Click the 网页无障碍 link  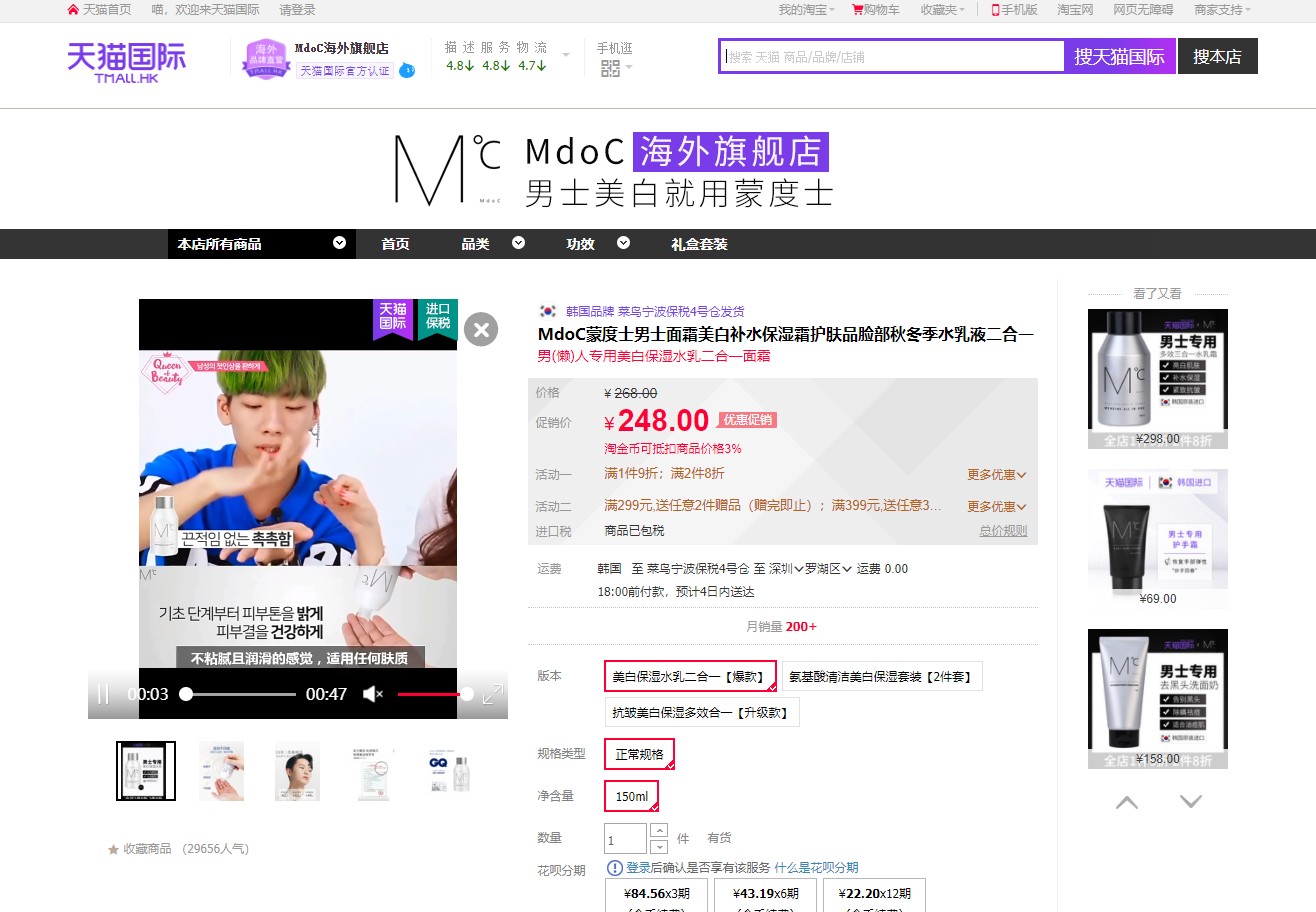click(x=1143, y=9)
